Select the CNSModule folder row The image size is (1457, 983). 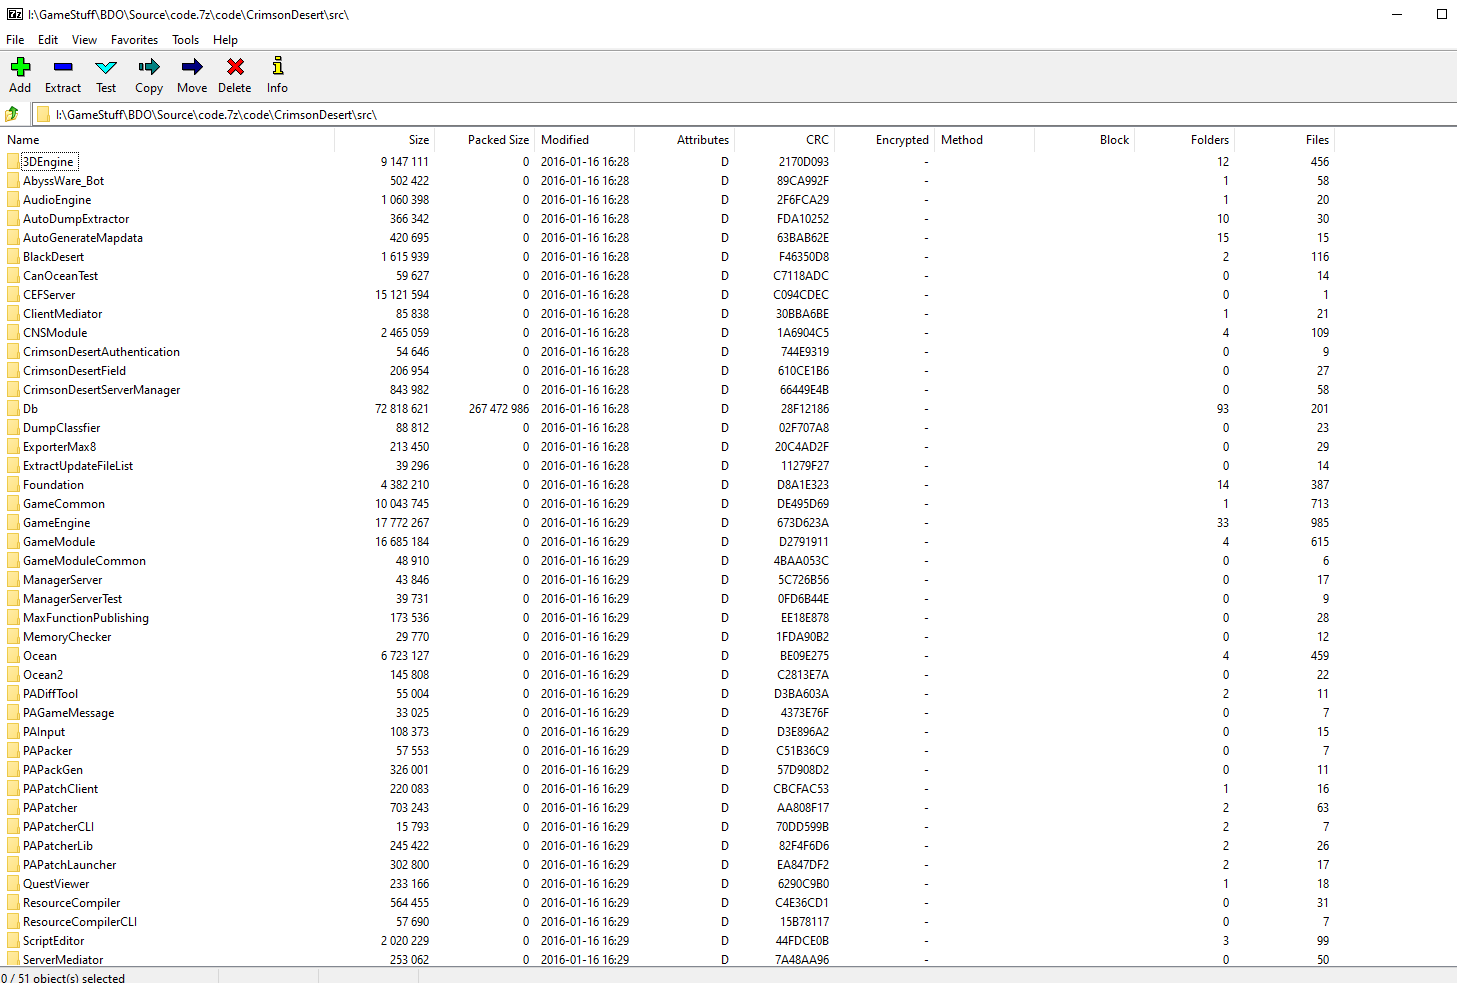coord(668,333)
